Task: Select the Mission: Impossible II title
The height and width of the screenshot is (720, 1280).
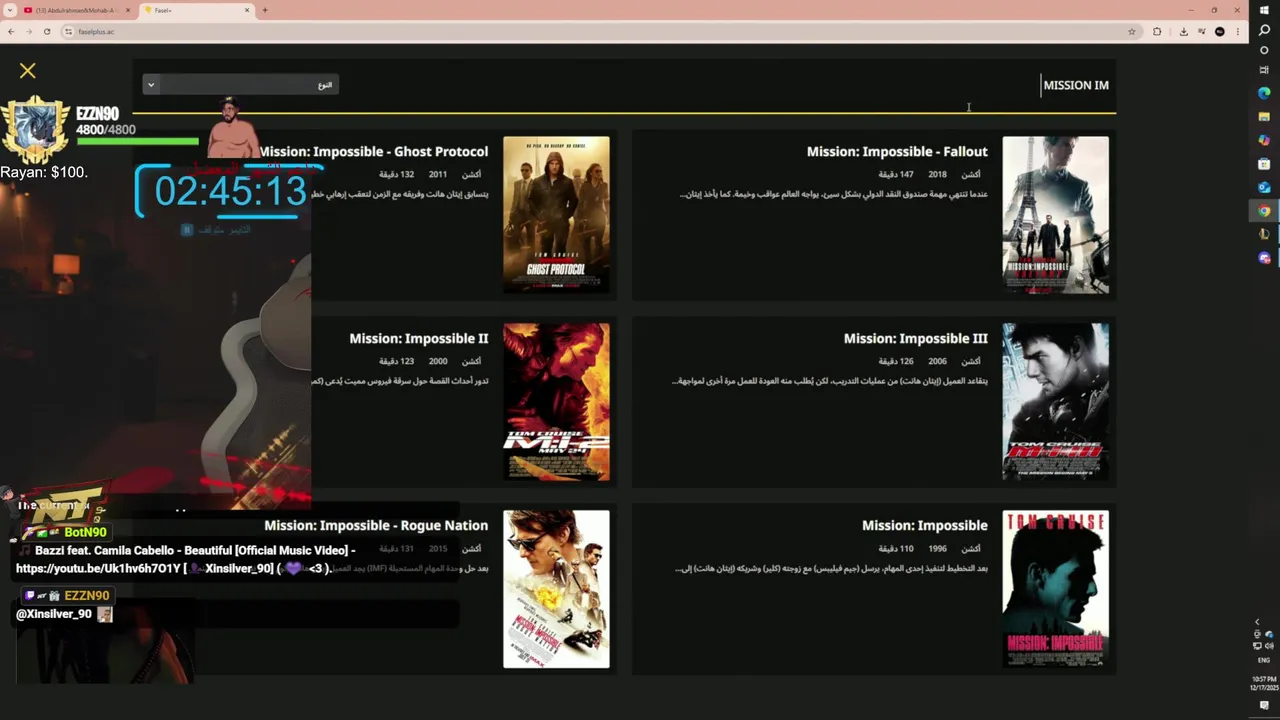Action: [419, 339]
